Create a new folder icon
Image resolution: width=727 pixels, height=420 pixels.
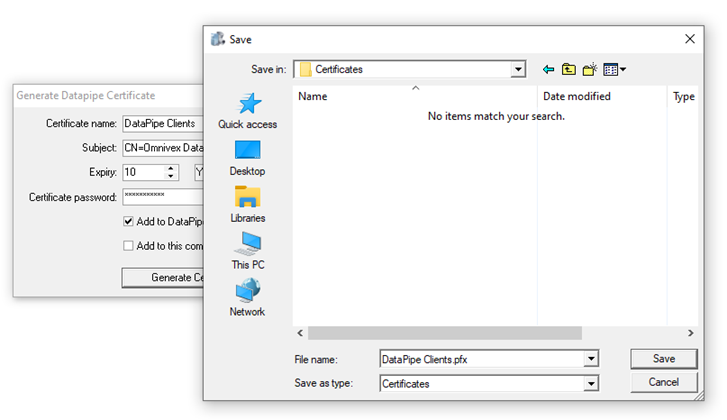click(x=590, y=69)
